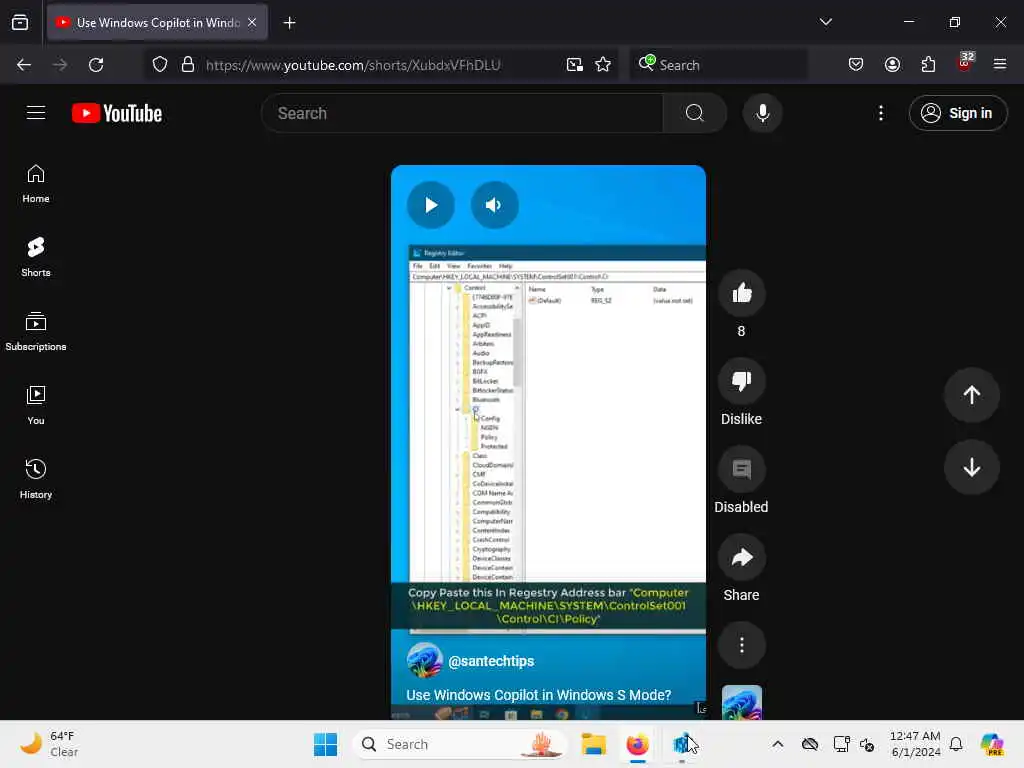
Task: Click the santechtips channel avatar
Action: coord(424,661)
